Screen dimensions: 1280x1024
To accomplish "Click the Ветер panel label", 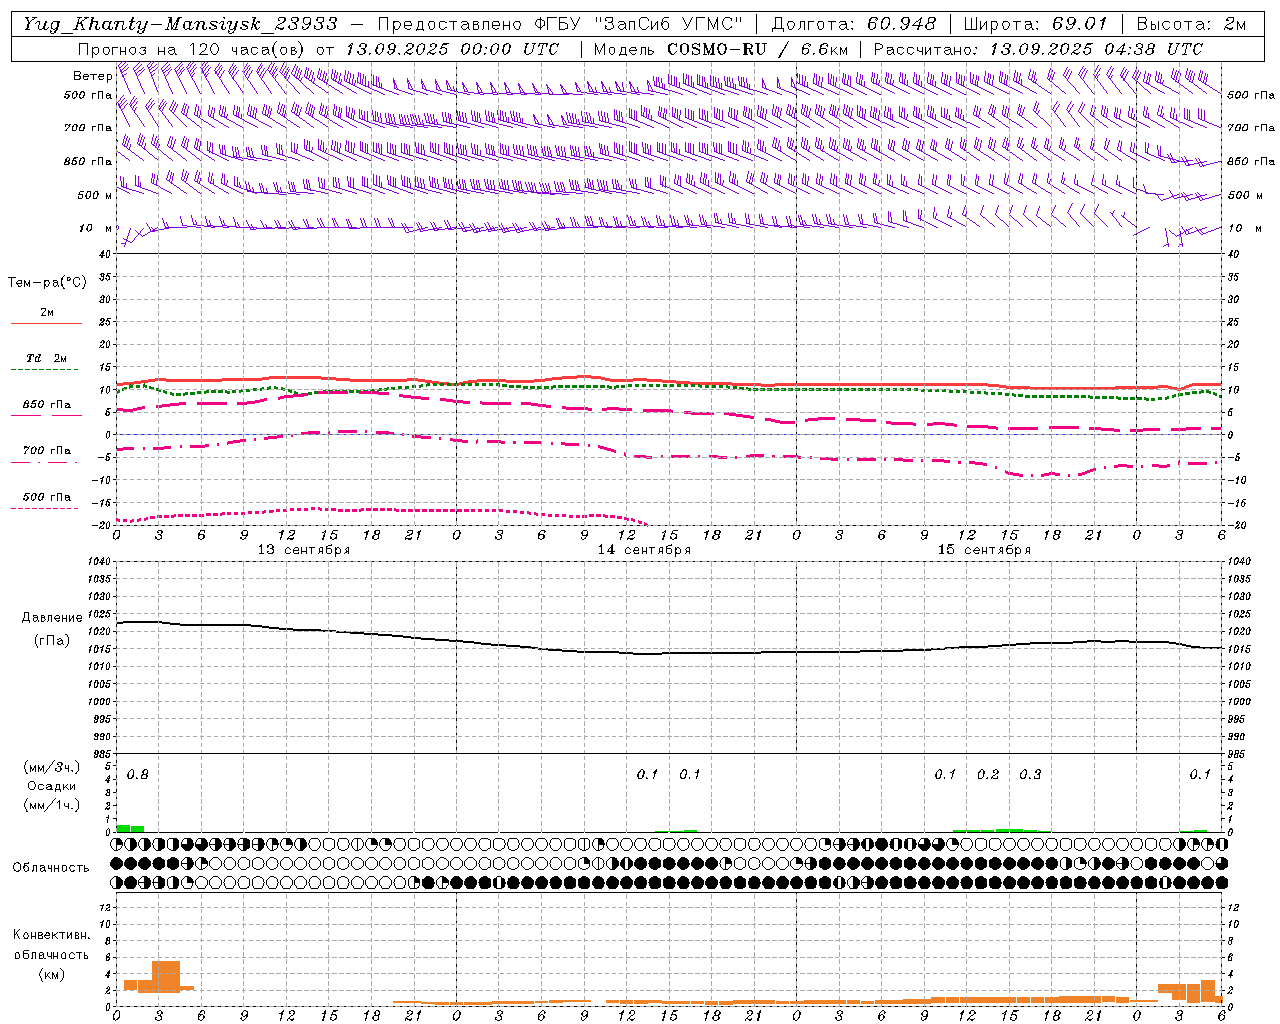I will click(x=93, y=76).
